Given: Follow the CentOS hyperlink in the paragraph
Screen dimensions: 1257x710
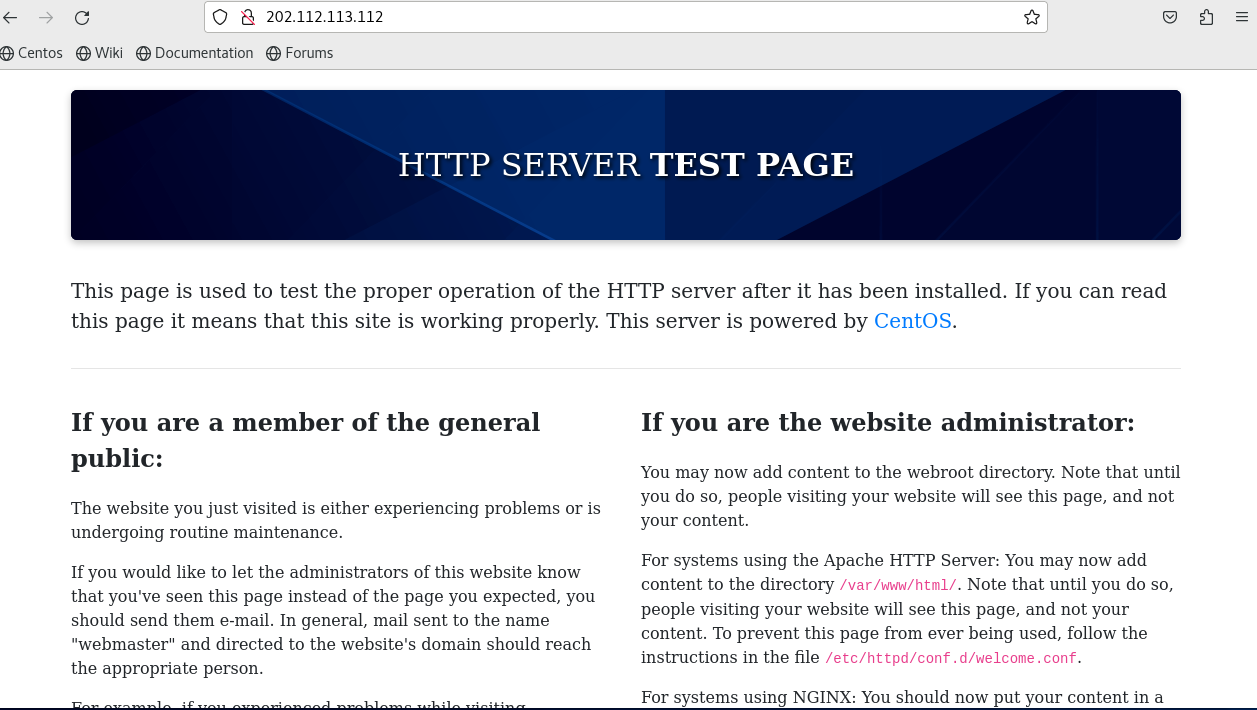Looking at the screenshot, I should click(x=912, y=321).
